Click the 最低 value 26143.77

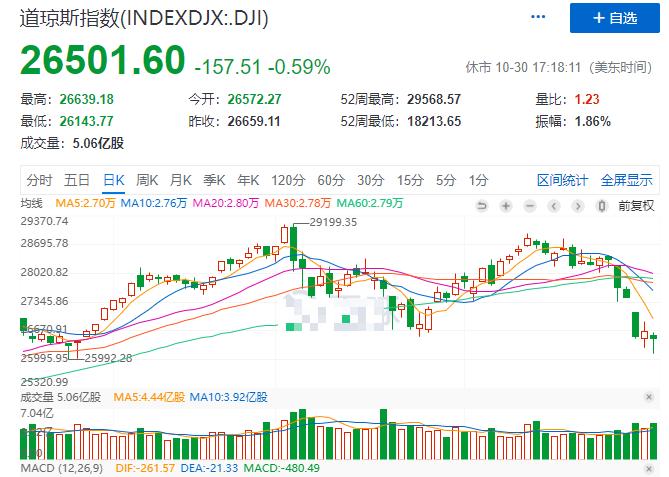point(87,121)
